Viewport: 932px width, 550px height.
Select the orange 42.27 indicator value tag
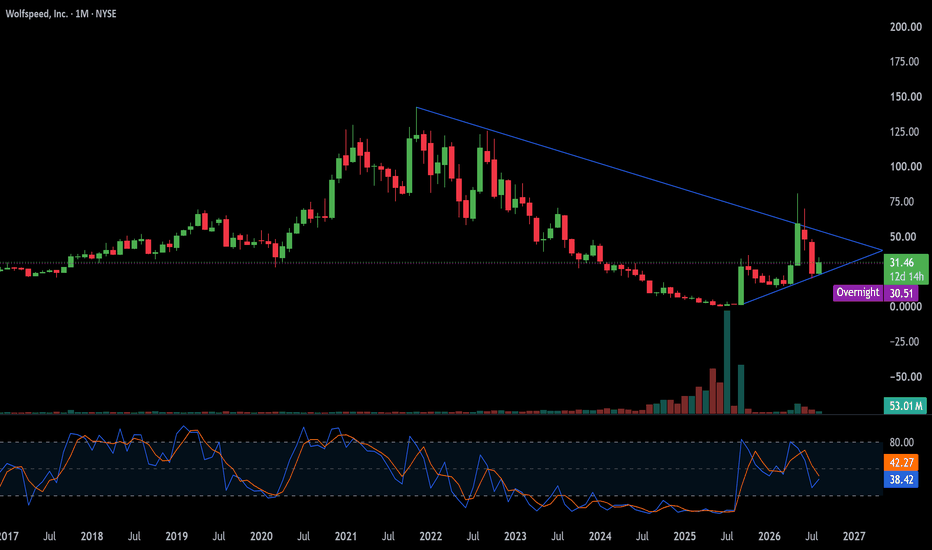pyautogui.click(x=901, y=463)
